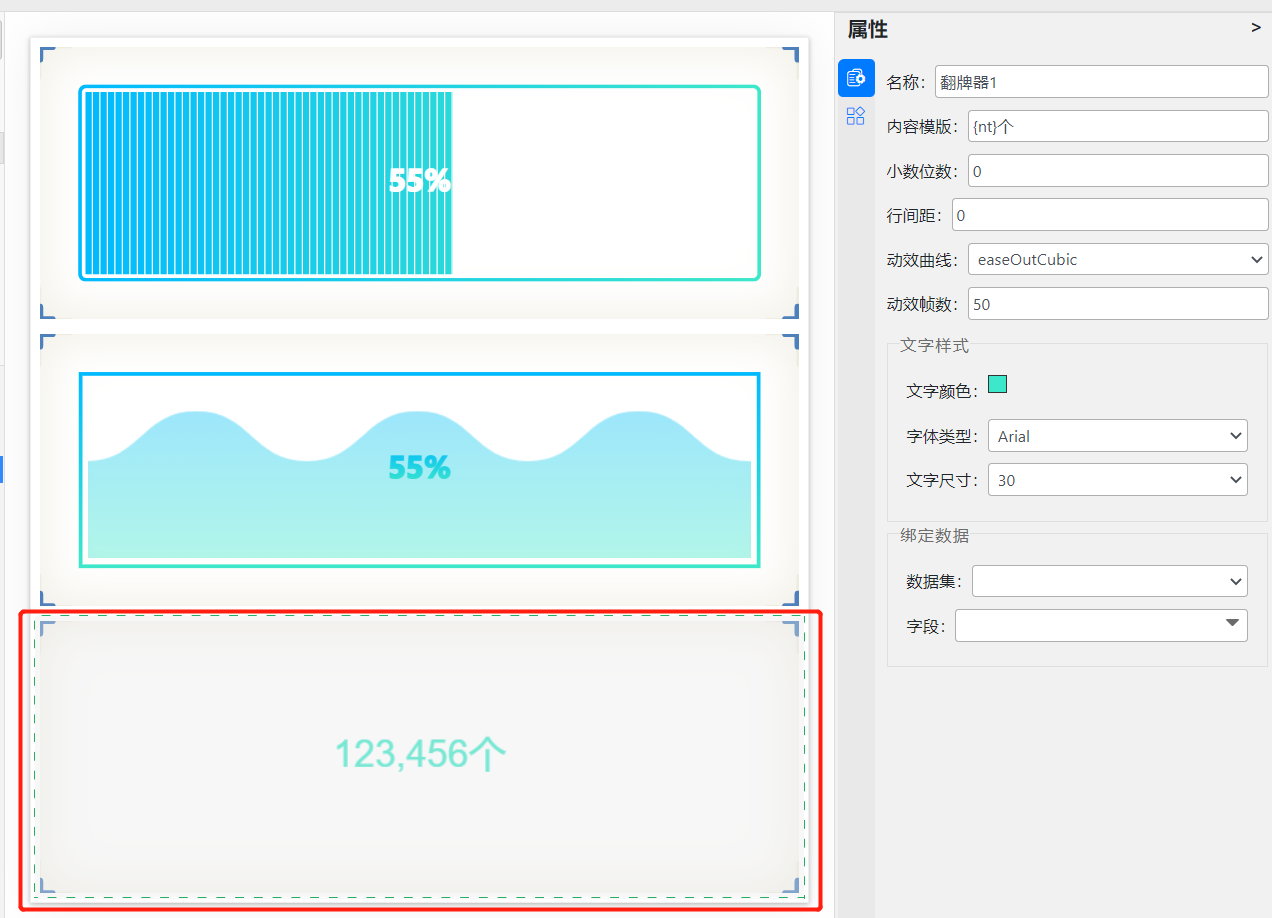Click the 属性 panel title
Viewport: 1272px width, 918px height.
pyautogui.click(x=867, y=30)
